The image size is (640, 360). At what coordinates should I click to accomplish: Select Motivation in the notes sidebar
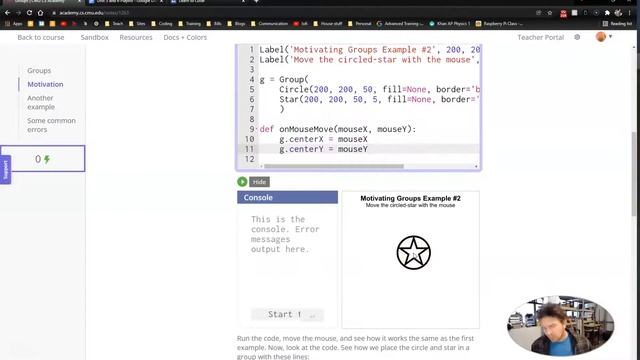[x=45, y=84]
